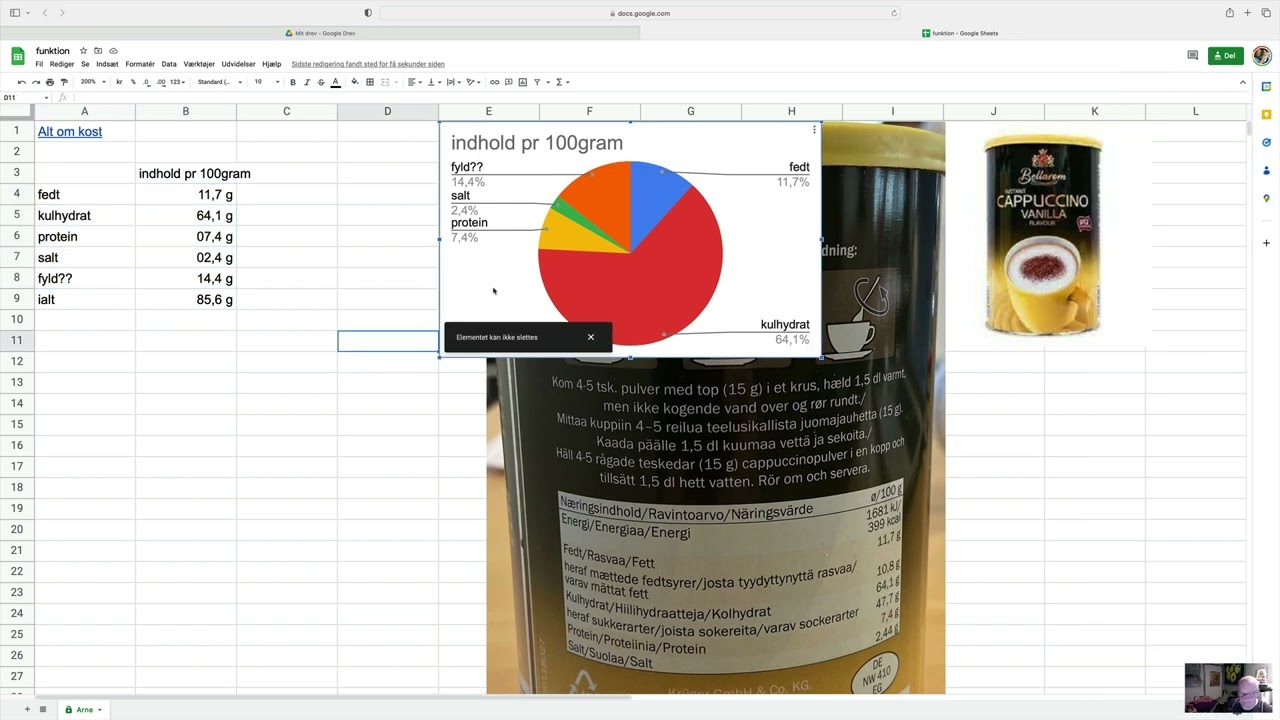Screen dimensions: 1280x720
Task: Format as currency with the kr button
Action: (x=120, y=82)
